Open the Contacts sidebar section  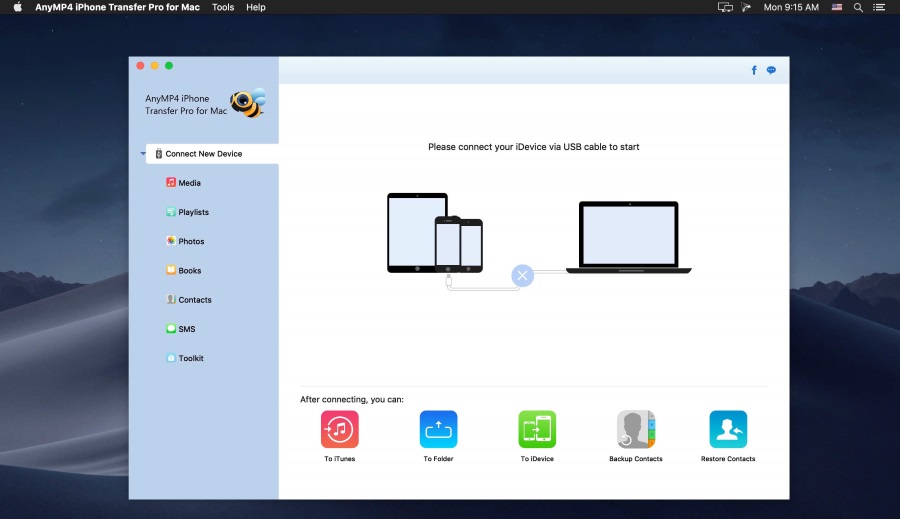click(188, 300)
